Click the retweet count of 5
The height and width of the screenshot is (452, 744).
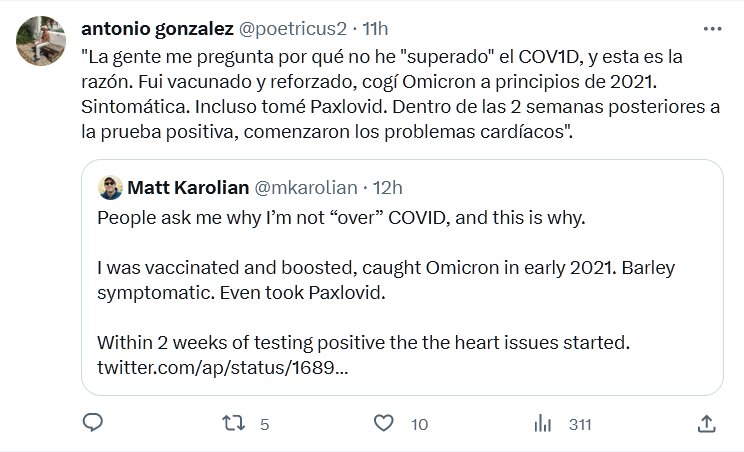coord(264,424)
